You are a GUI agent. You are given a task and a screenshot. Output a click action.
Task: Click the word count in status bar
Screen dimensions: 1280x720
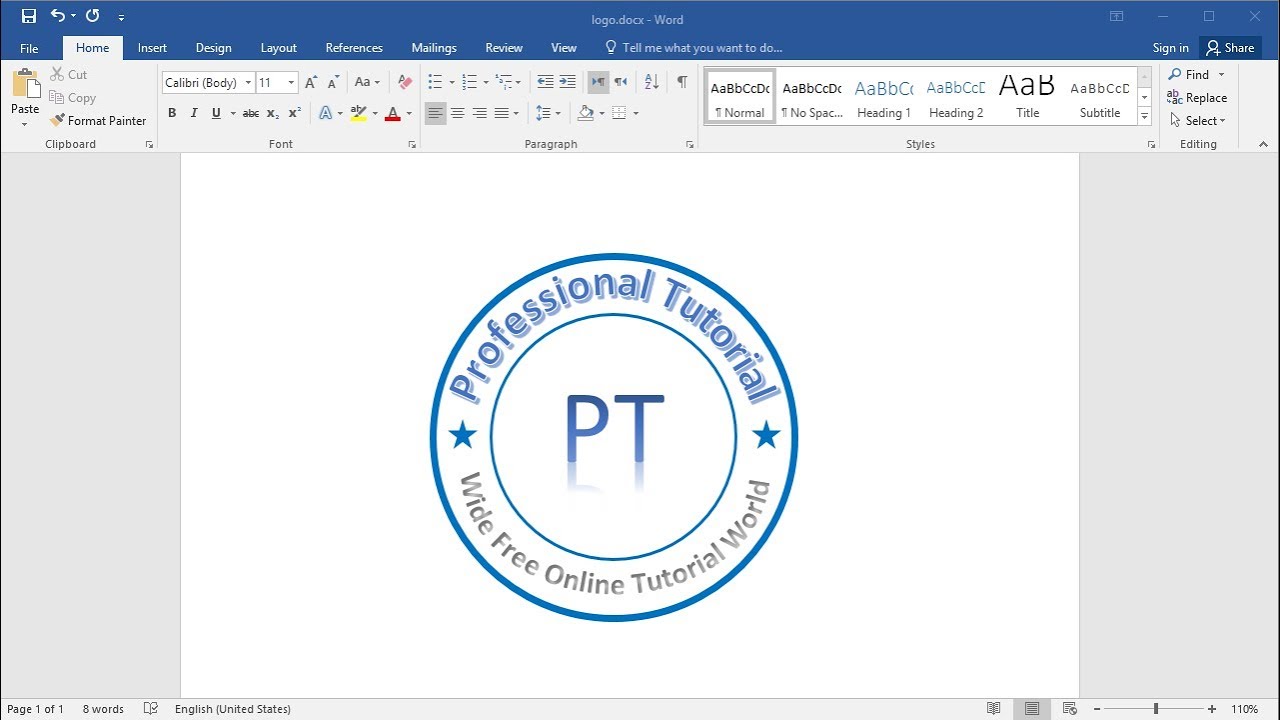click(104, 708)
